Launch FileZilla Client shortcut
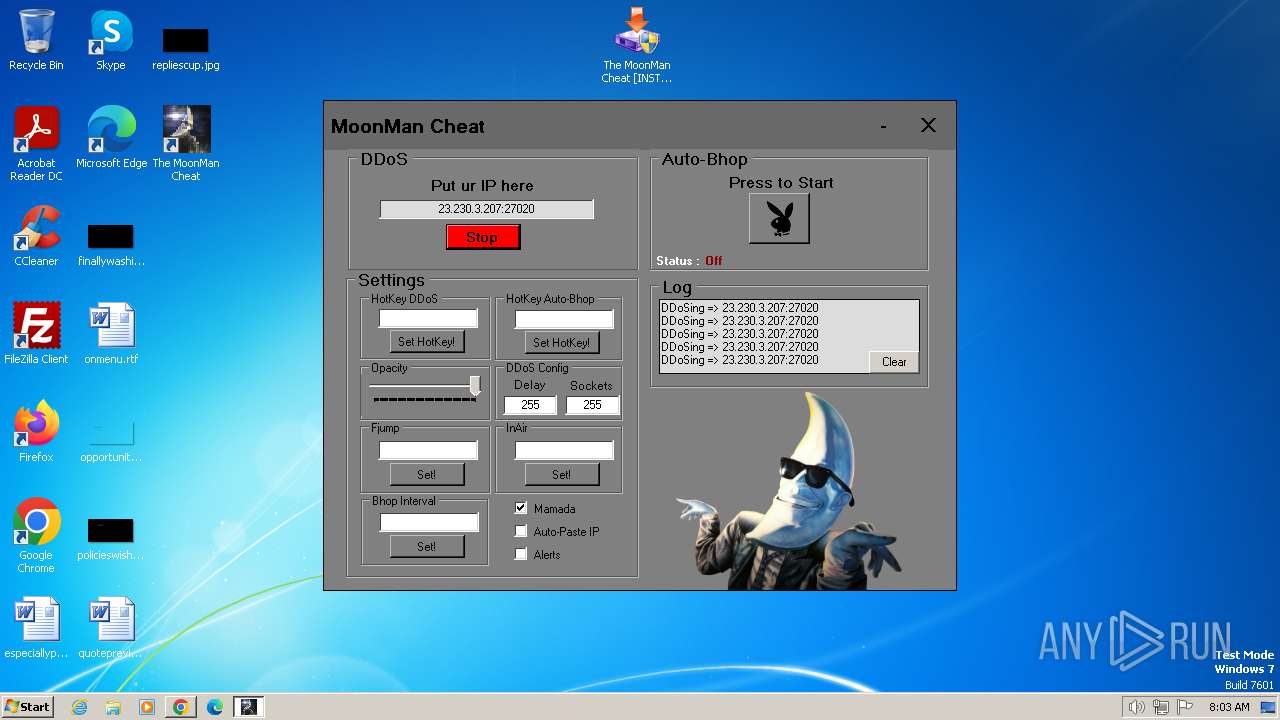The height and width of the screenshot is (720, 1280). [36, 334]
